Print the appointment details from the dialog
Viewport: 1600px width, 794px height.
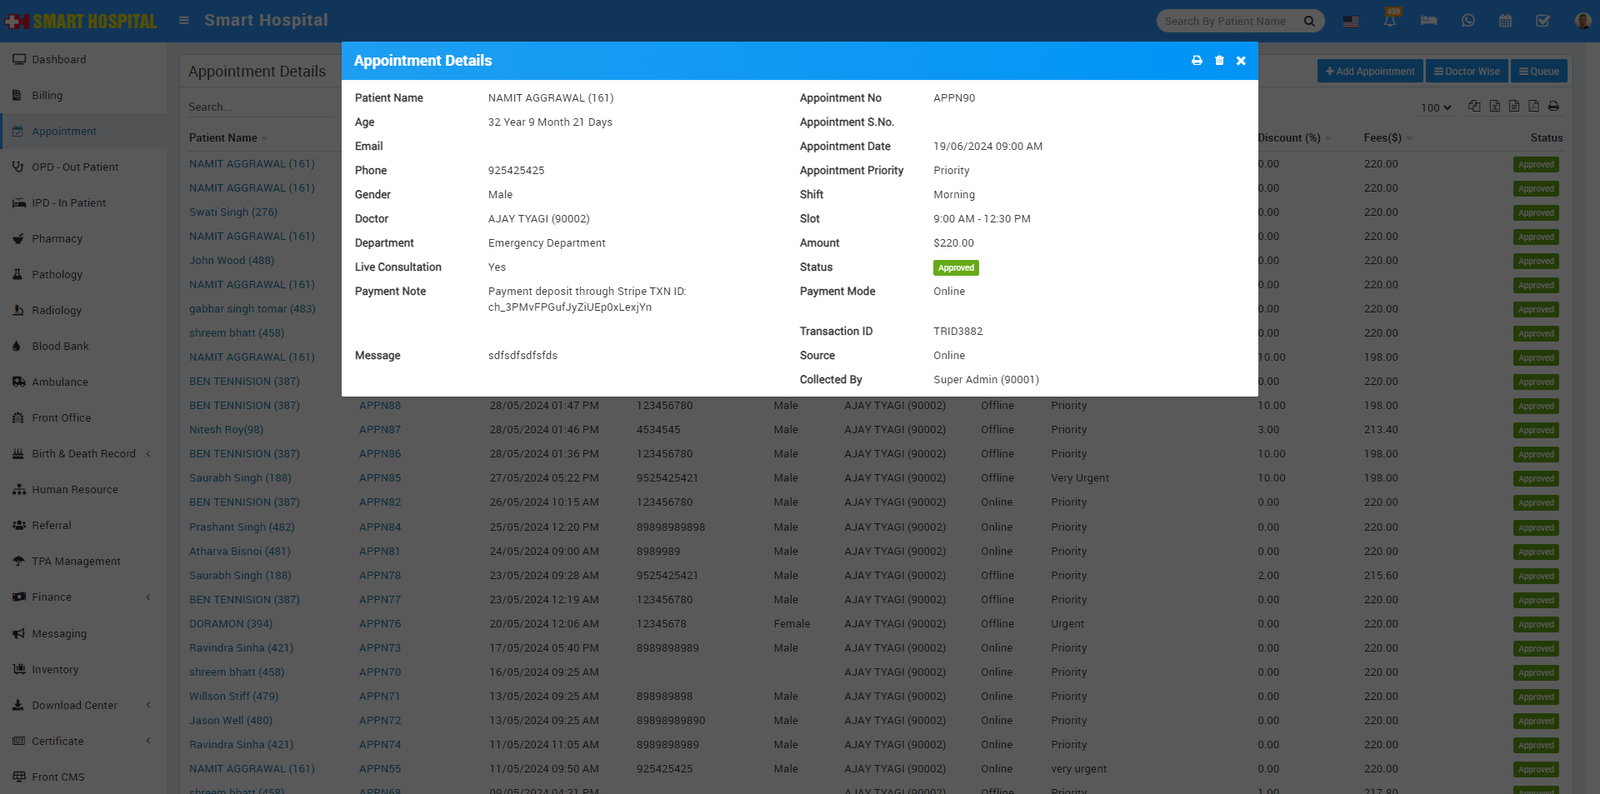(x=1196, y=61)
